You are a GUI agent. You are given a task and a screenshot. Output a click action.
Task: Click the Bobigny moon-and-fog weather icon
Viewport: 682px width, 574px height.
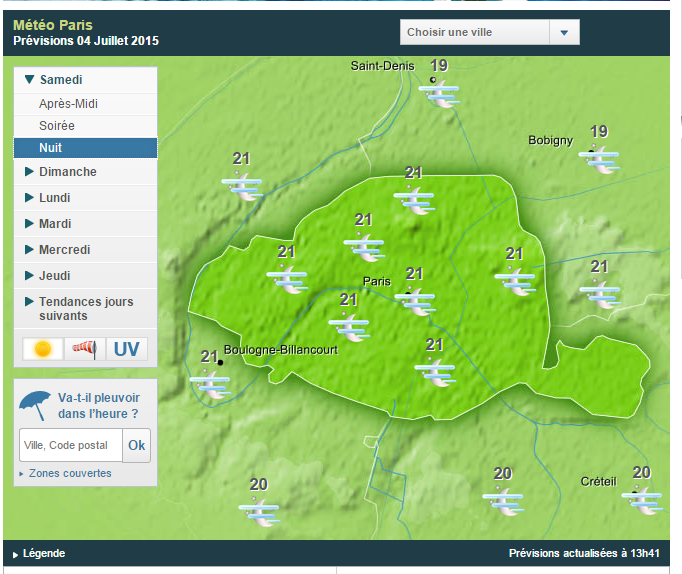coord(599,160)
